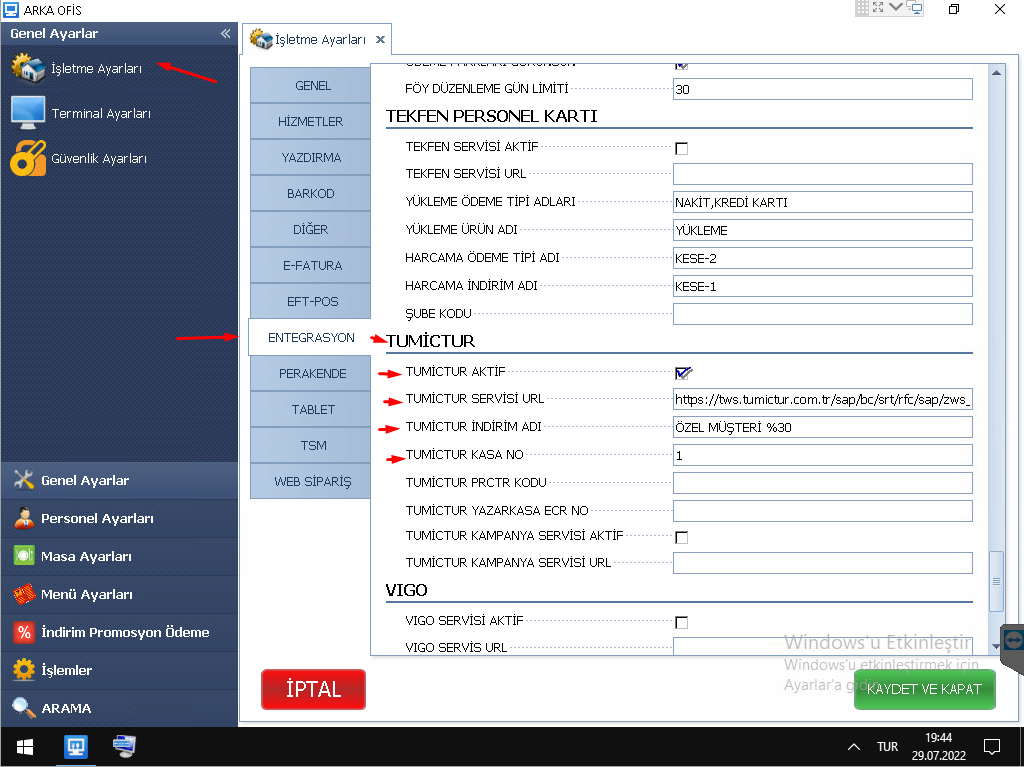
Task: Select PERAKENDE settings tab
Action: [311, 373]
